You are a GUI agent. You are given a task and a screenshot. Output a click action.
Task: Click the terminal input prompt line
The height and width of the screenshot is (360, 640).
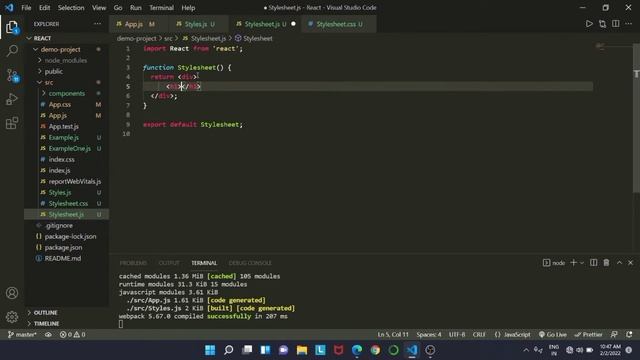point(121,324)
